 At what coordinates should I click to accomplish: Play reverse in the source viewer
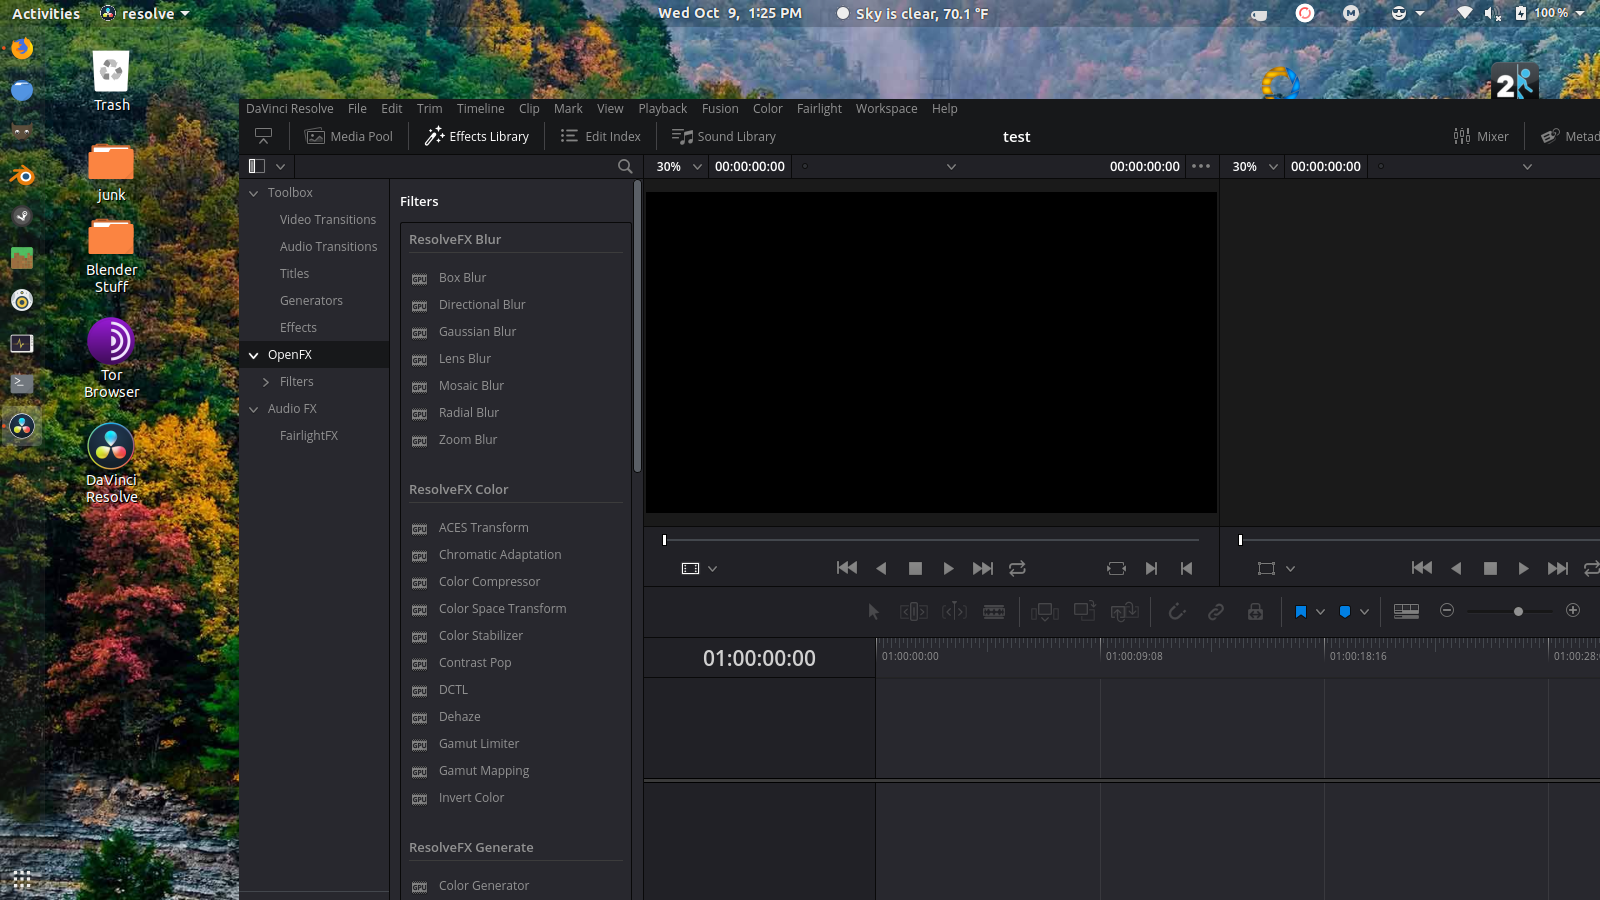click(x=881, y=568)
